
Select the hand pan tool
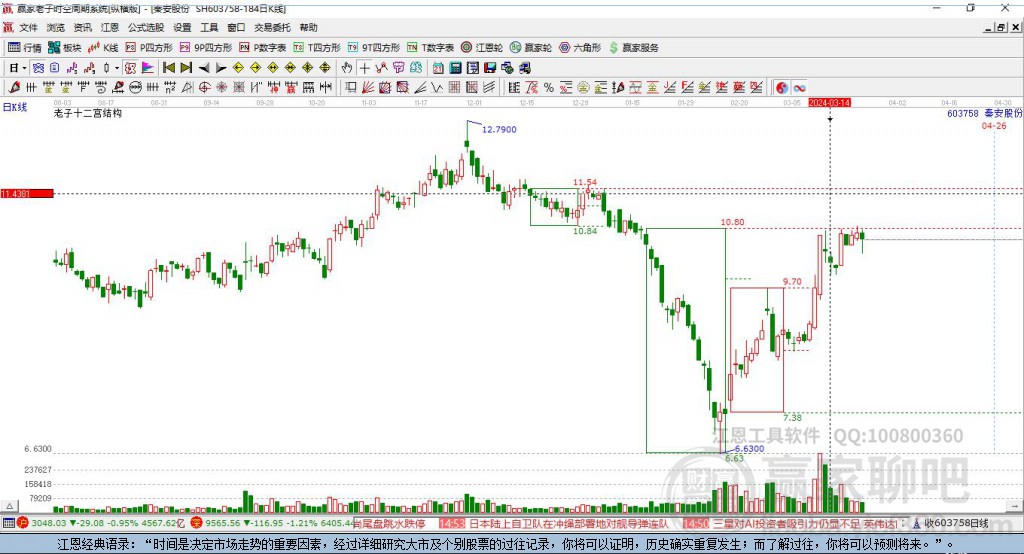pyautogui.click(x=347, y=68)
